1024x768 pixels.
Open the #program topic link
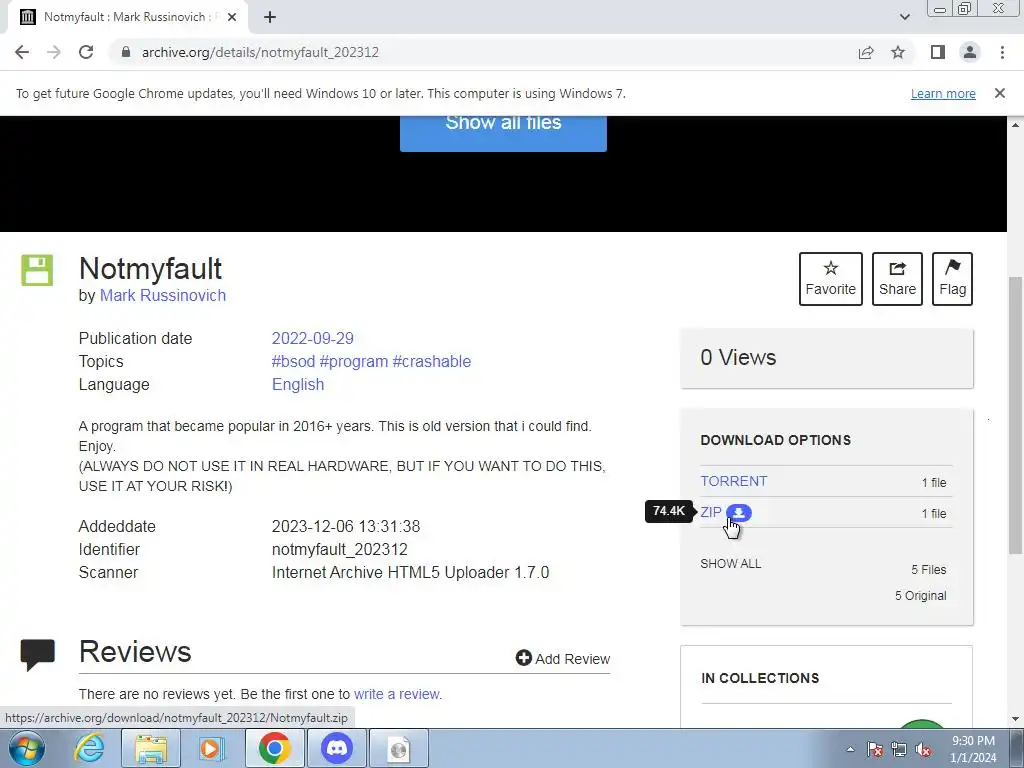point(353,361)
